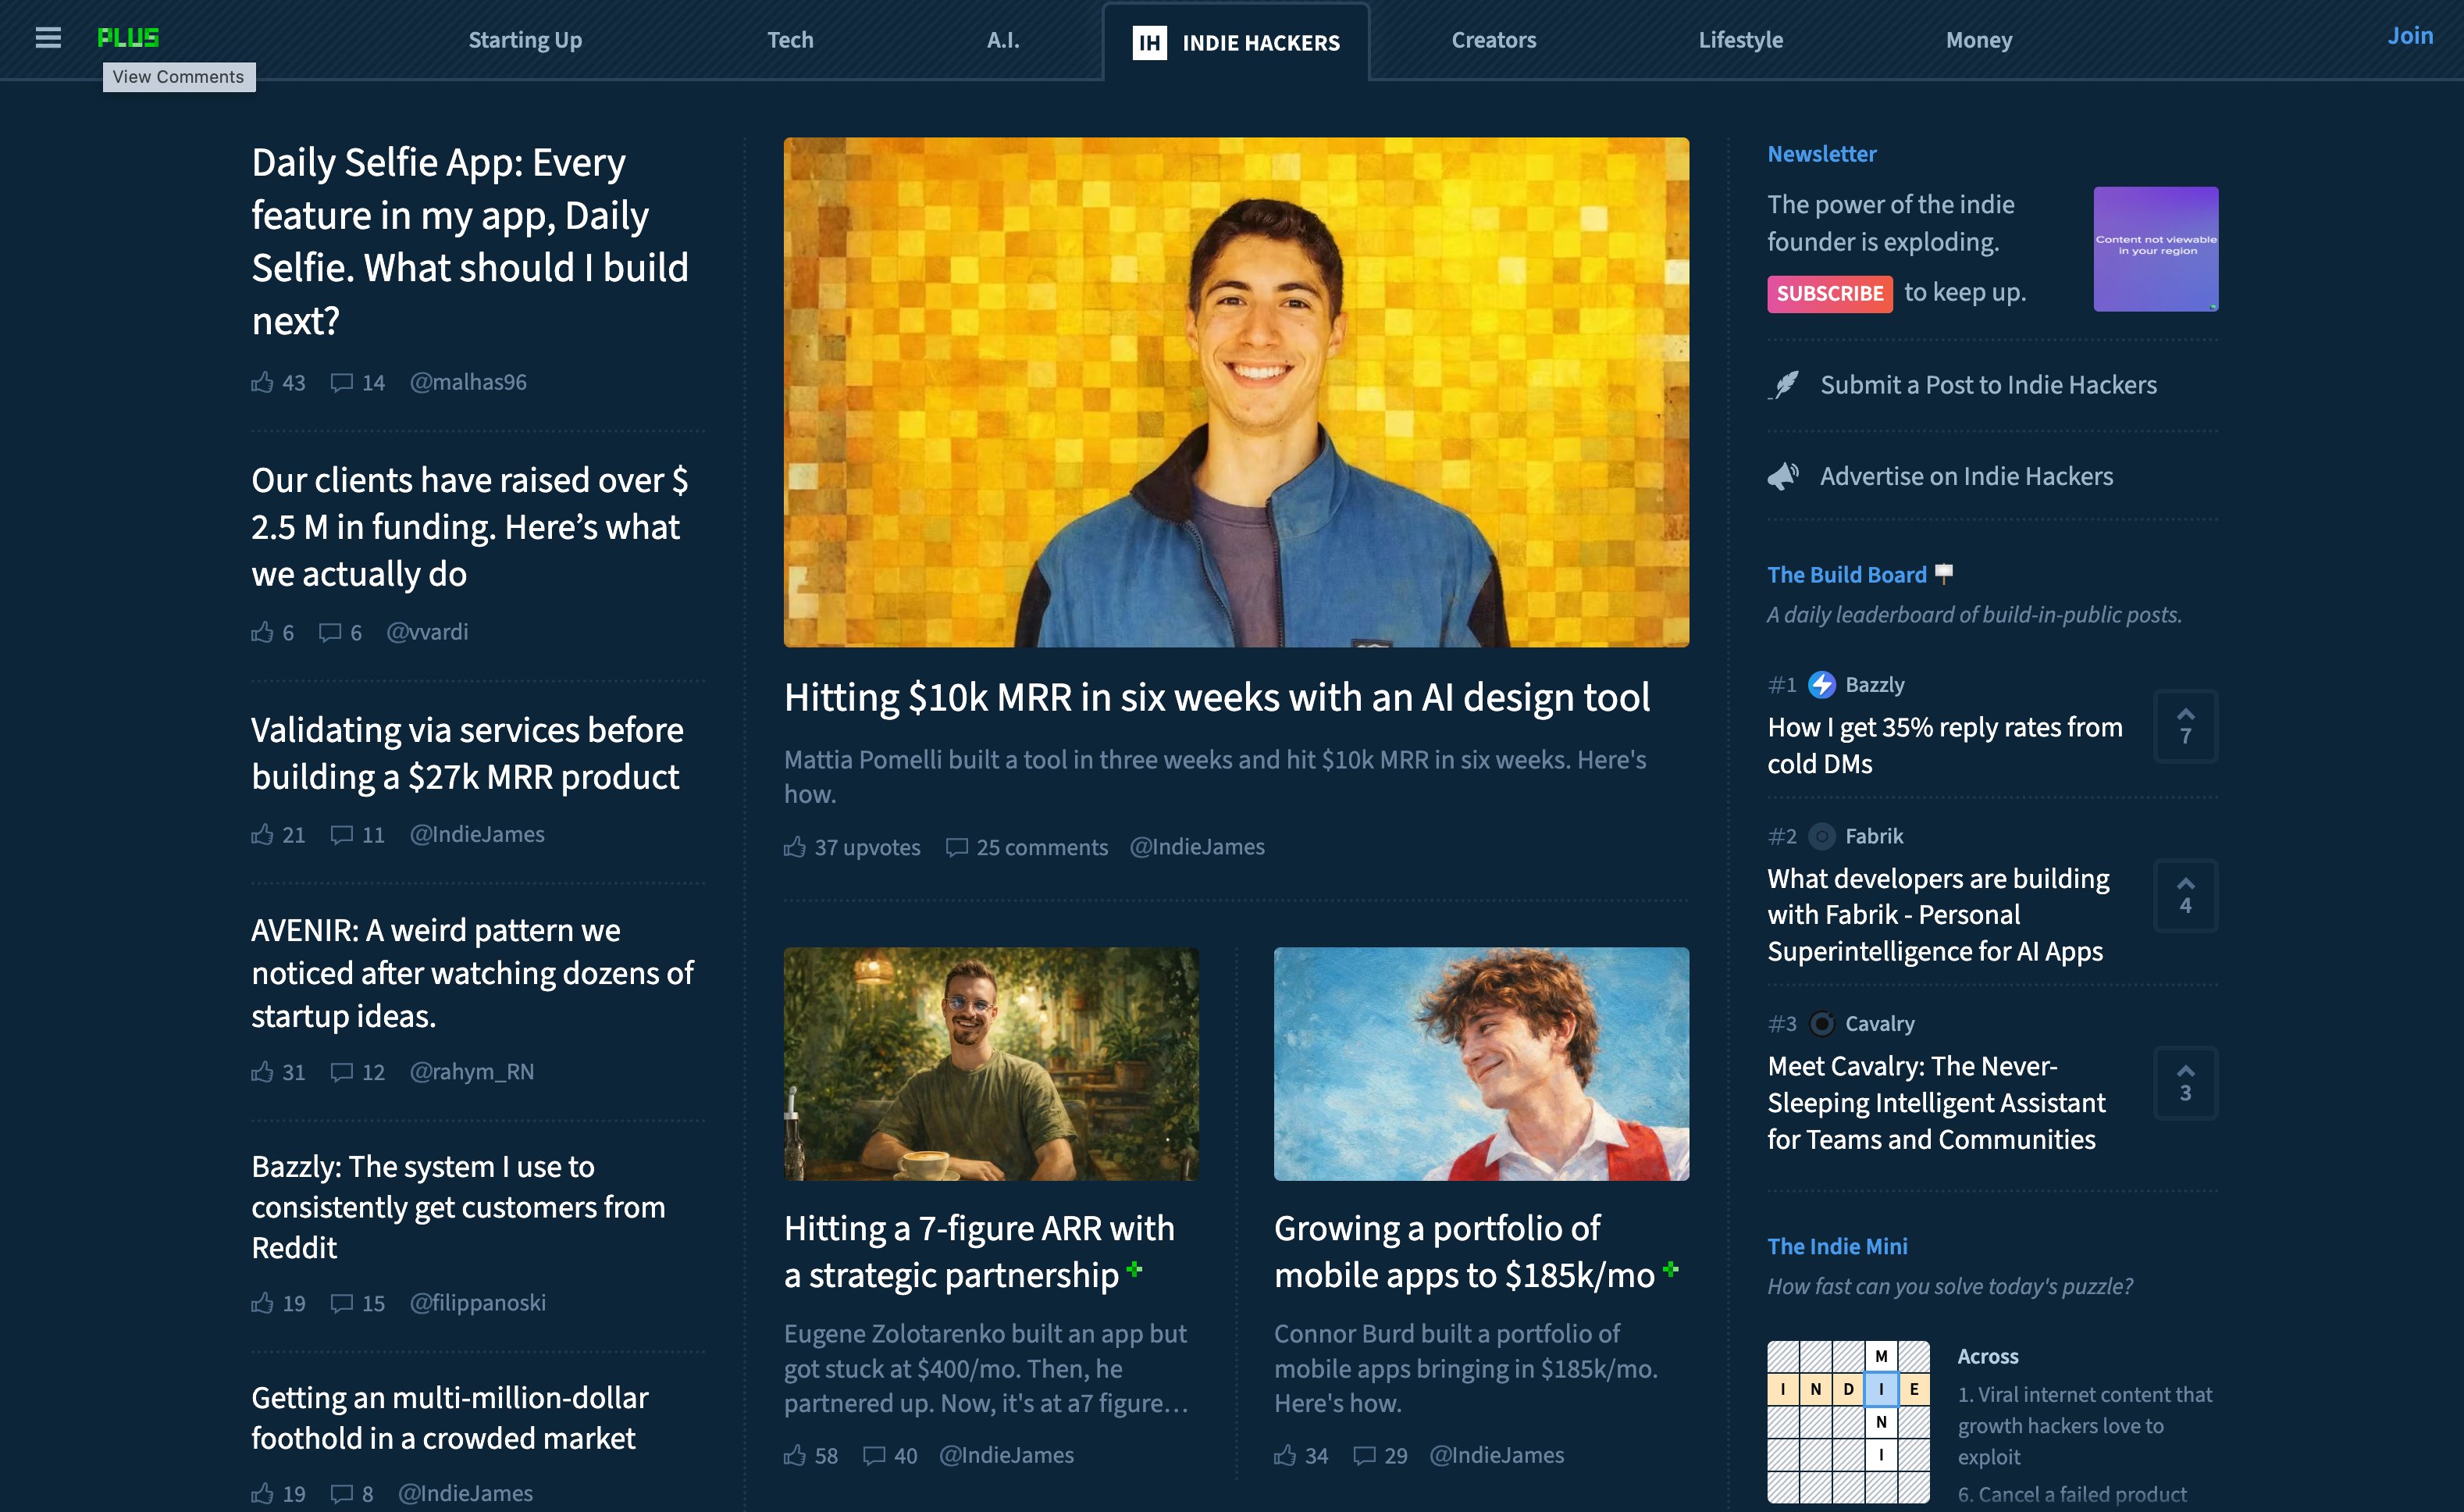Screen dimensions: 2464x1512
Task: Open the hamburger menu icon
Action: 48,38
